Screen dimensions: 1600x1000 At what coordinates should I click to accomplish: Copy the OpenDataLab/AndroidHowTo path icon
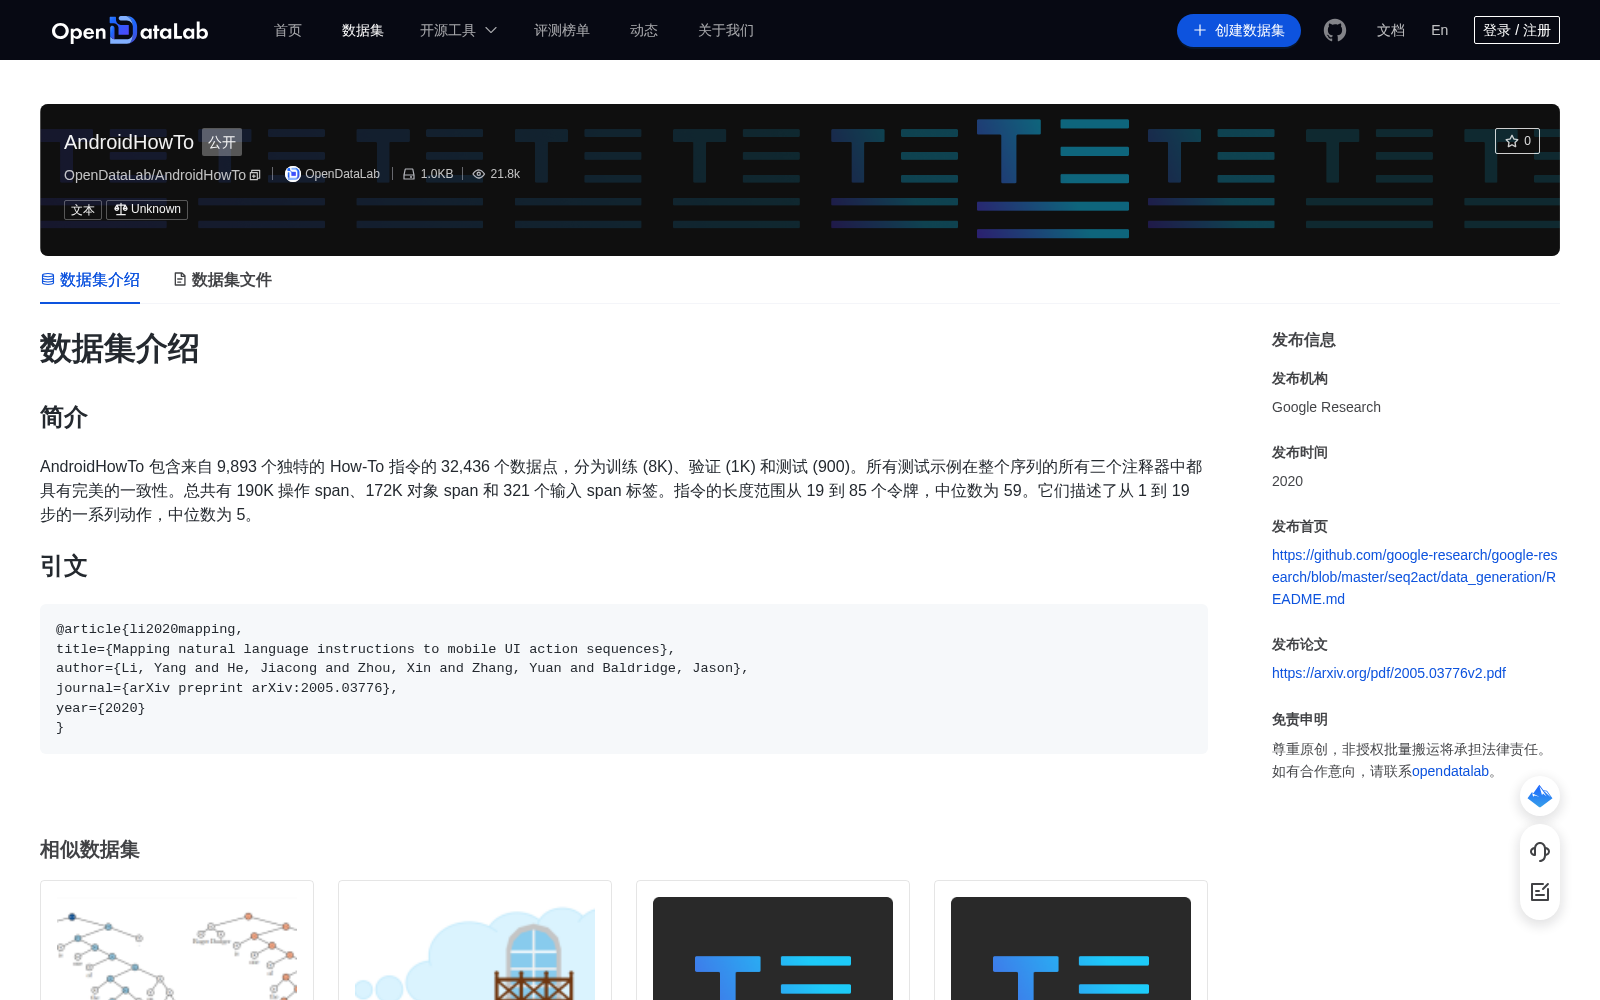(x=255, y=175)
